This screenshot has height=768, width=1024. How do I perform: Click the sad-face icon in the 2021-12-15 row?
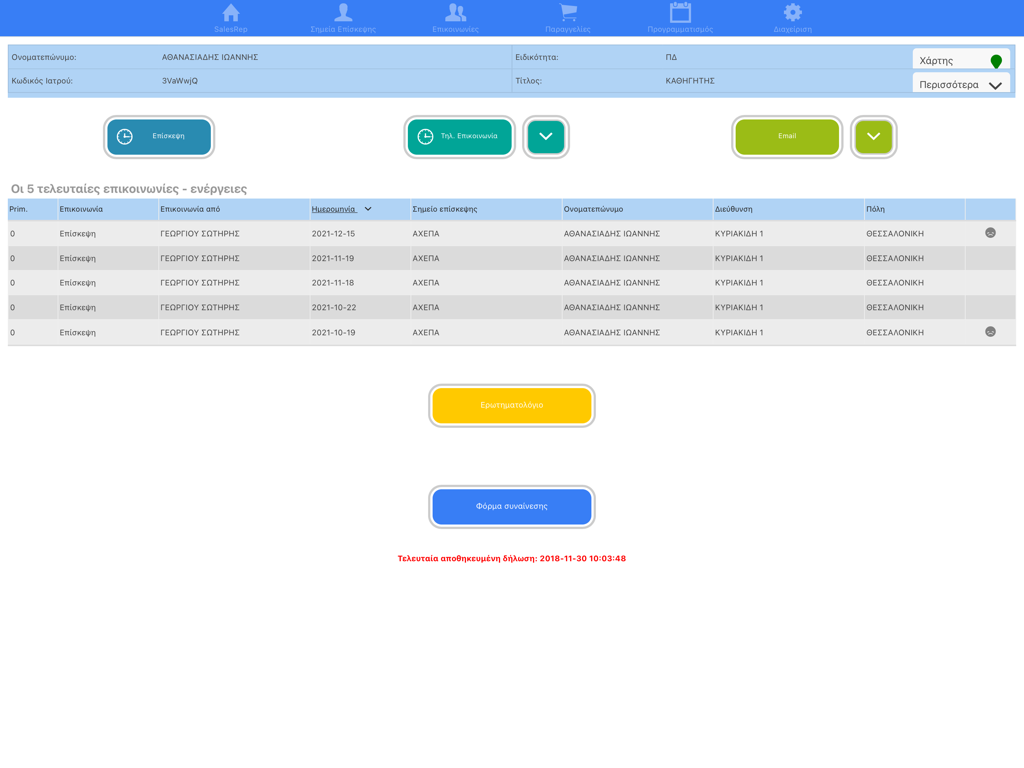[x=990, y=232]
